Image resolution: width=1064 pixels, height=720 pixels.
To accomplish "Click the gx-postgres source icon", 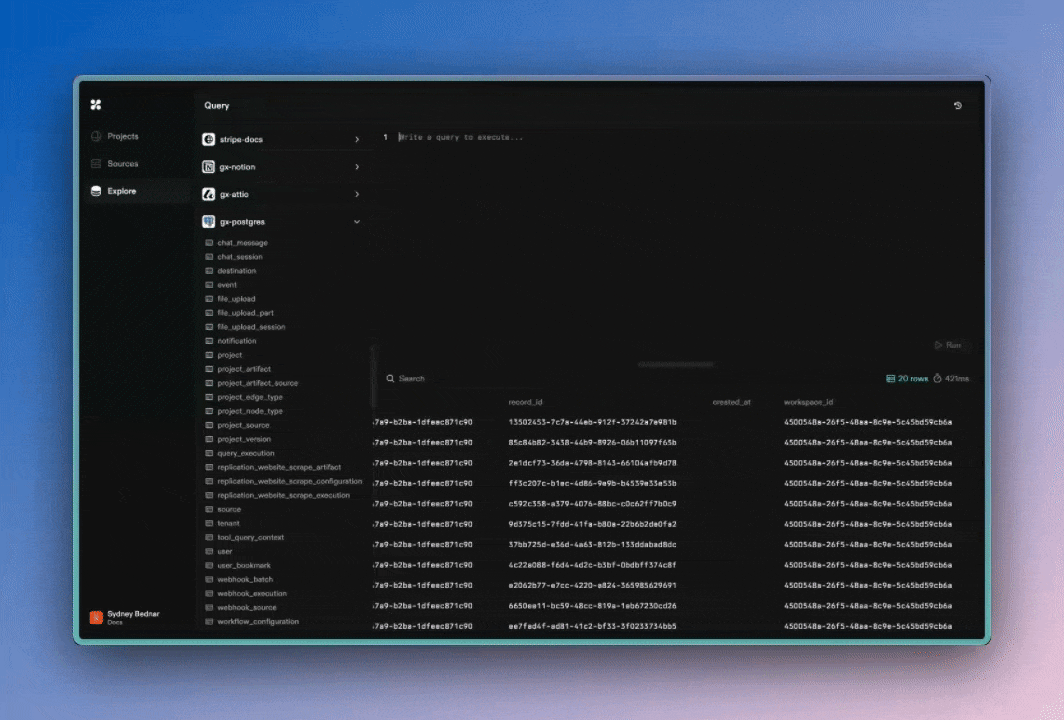I will pyautogui.click(x=208, y=222).
